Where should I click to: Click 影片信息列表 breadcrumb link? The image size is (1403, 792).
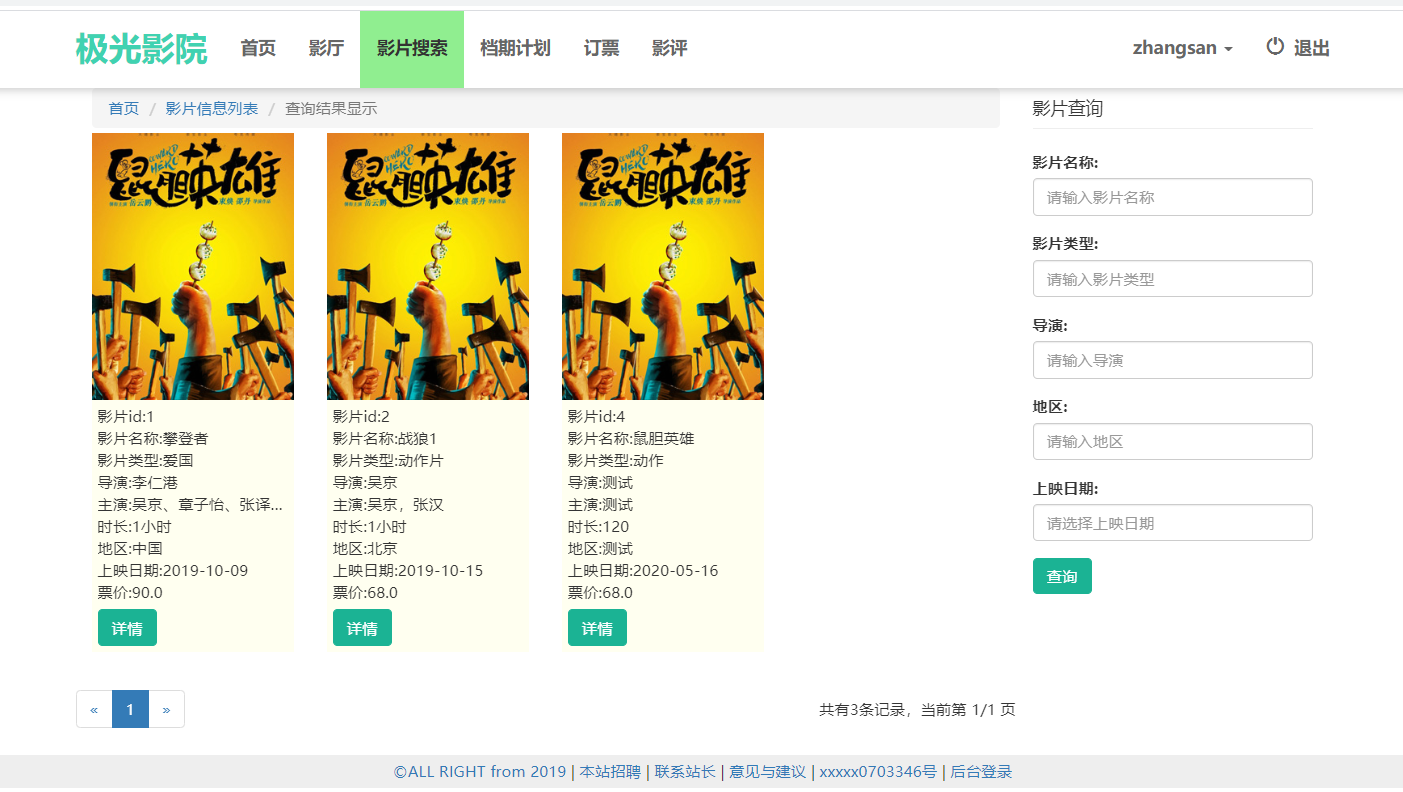point(212,108)
